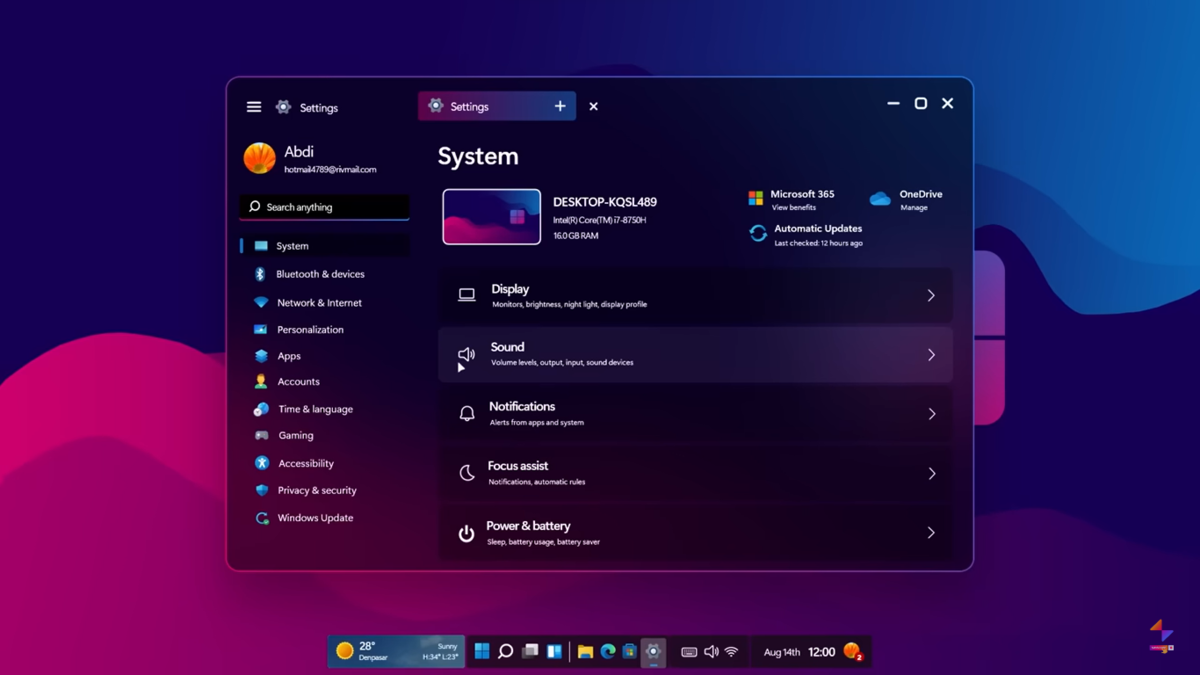Click the Abdi profile avatar
Viewport: 1200px width, 675px height.
click(x=259, y=158)
